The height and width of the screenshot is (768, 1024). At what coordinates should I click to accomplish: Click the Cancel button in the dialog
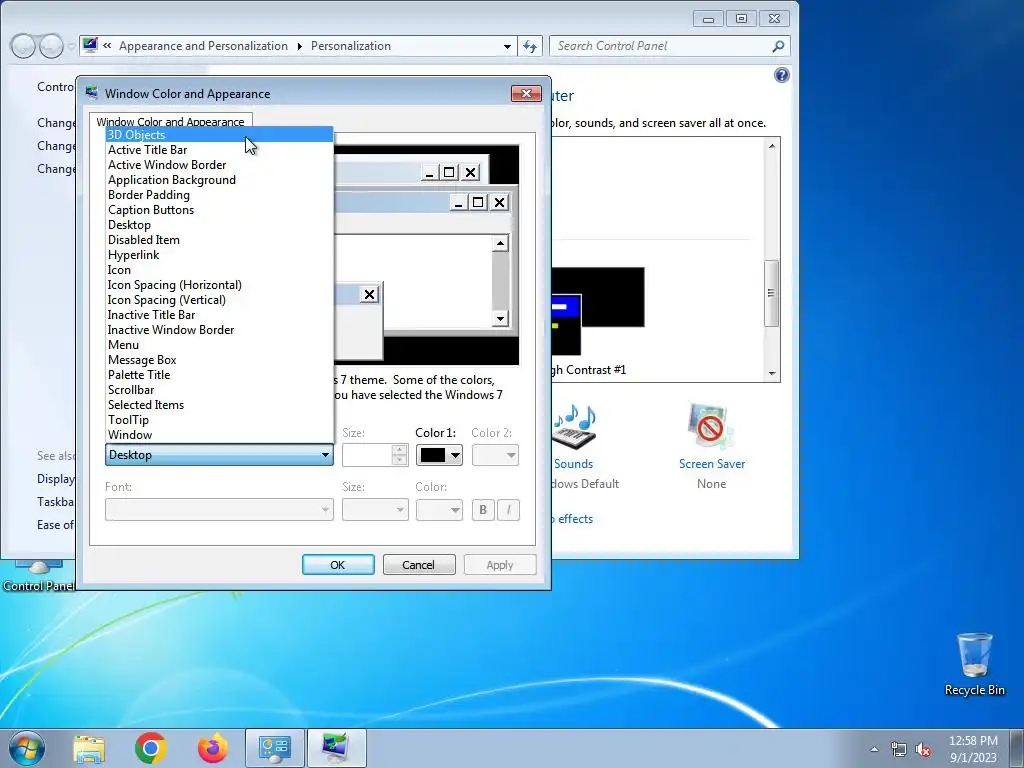[x=419, y=565]
